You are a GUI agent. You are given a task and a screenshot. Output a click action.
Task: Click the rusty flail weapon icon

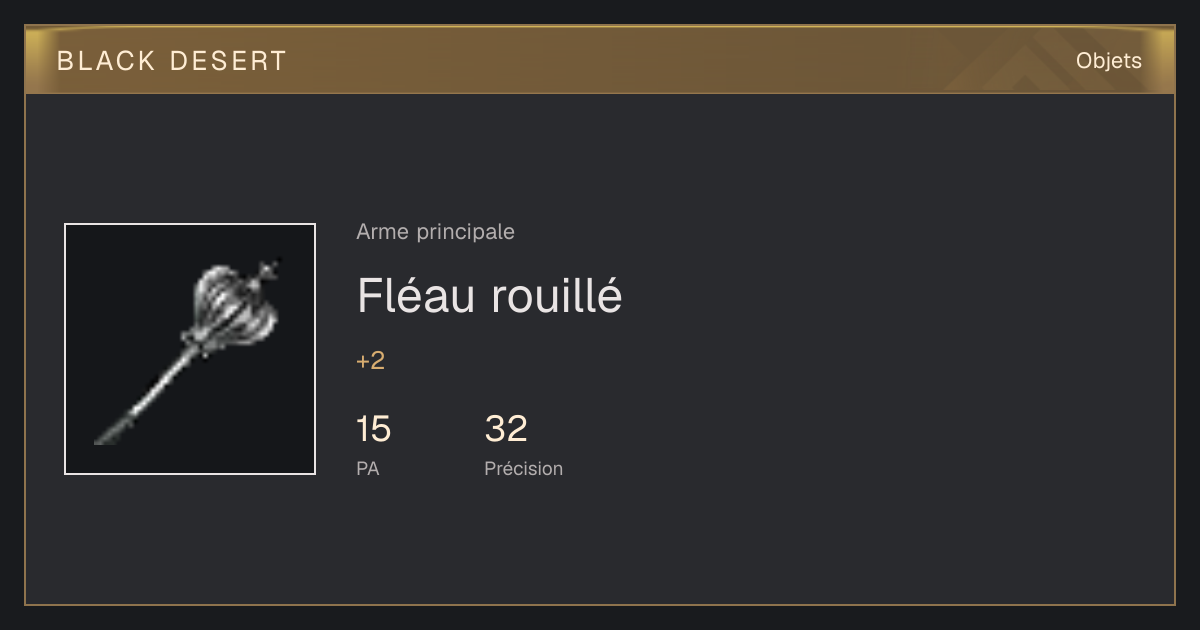click(190, 349)
